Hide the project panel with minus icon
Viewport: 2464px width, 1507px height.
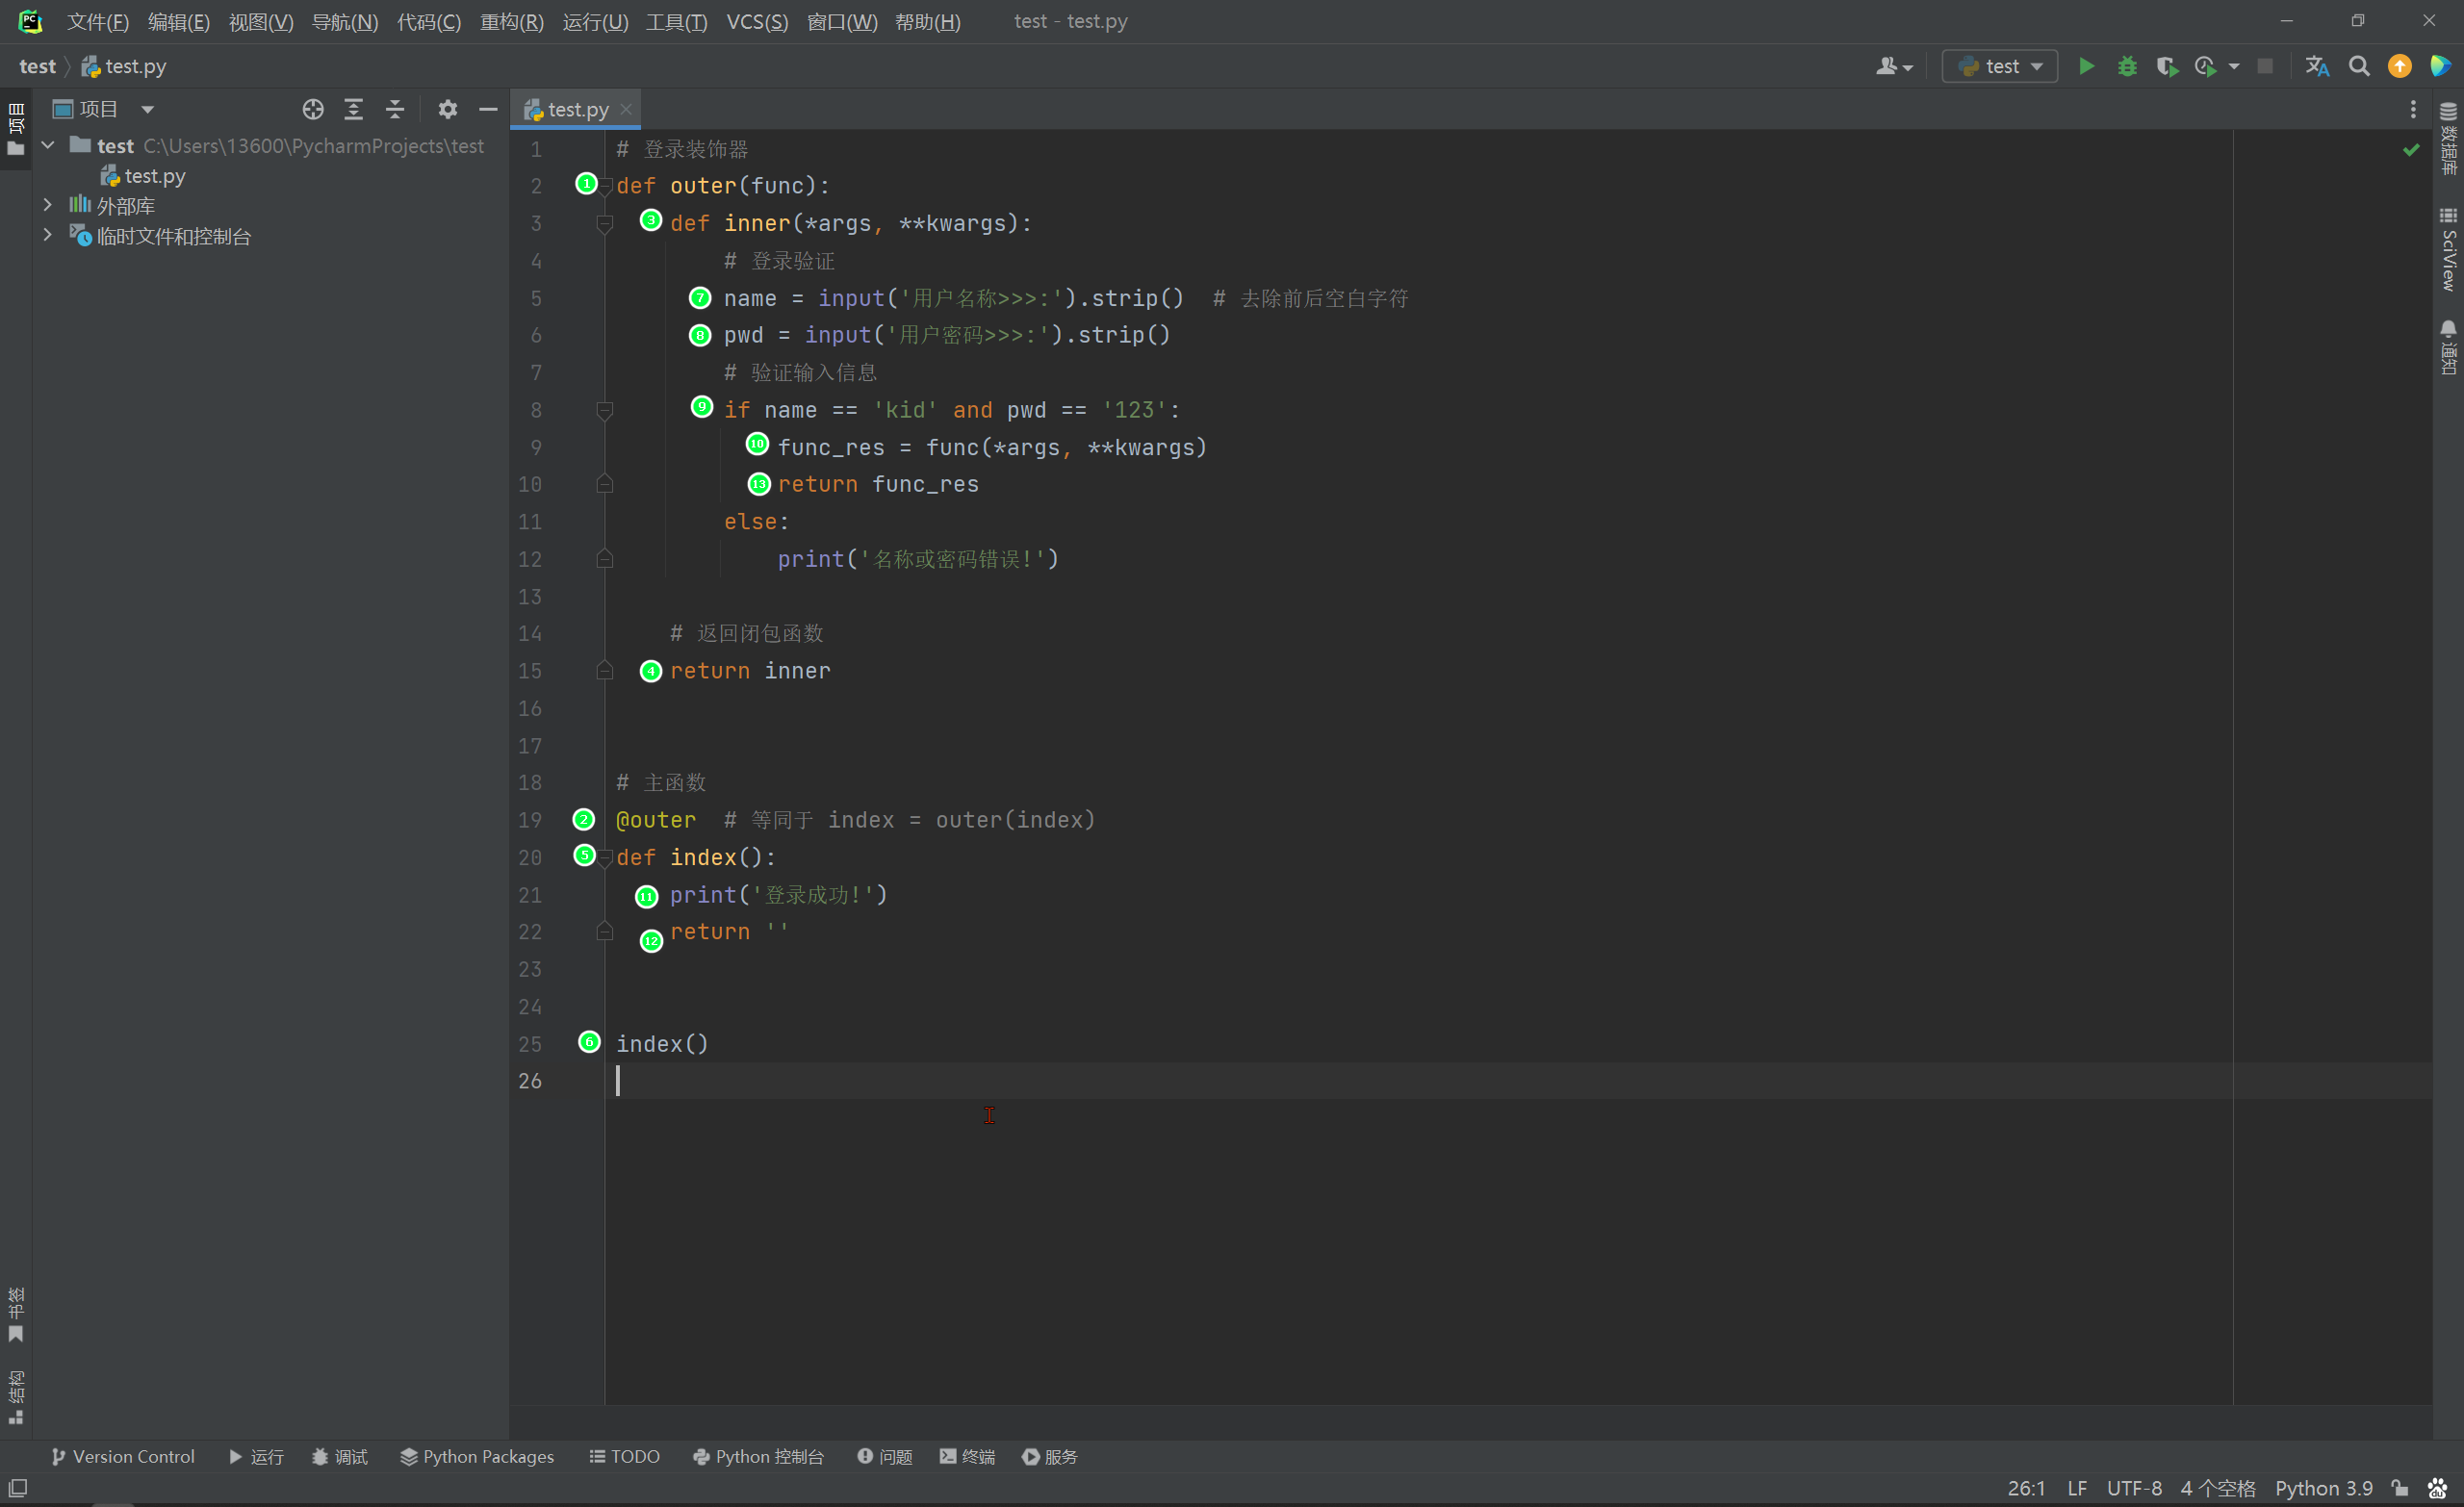pyautogui.click(x=488, y=109)
